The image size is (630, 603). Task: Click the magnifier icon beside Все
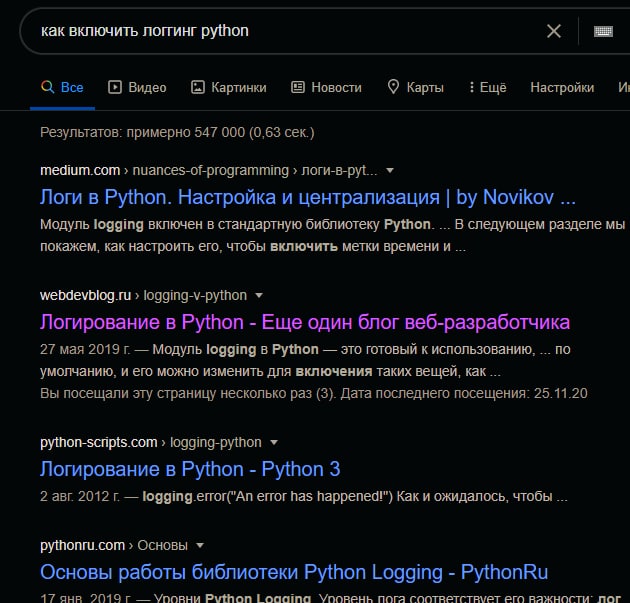coord(47,87)
